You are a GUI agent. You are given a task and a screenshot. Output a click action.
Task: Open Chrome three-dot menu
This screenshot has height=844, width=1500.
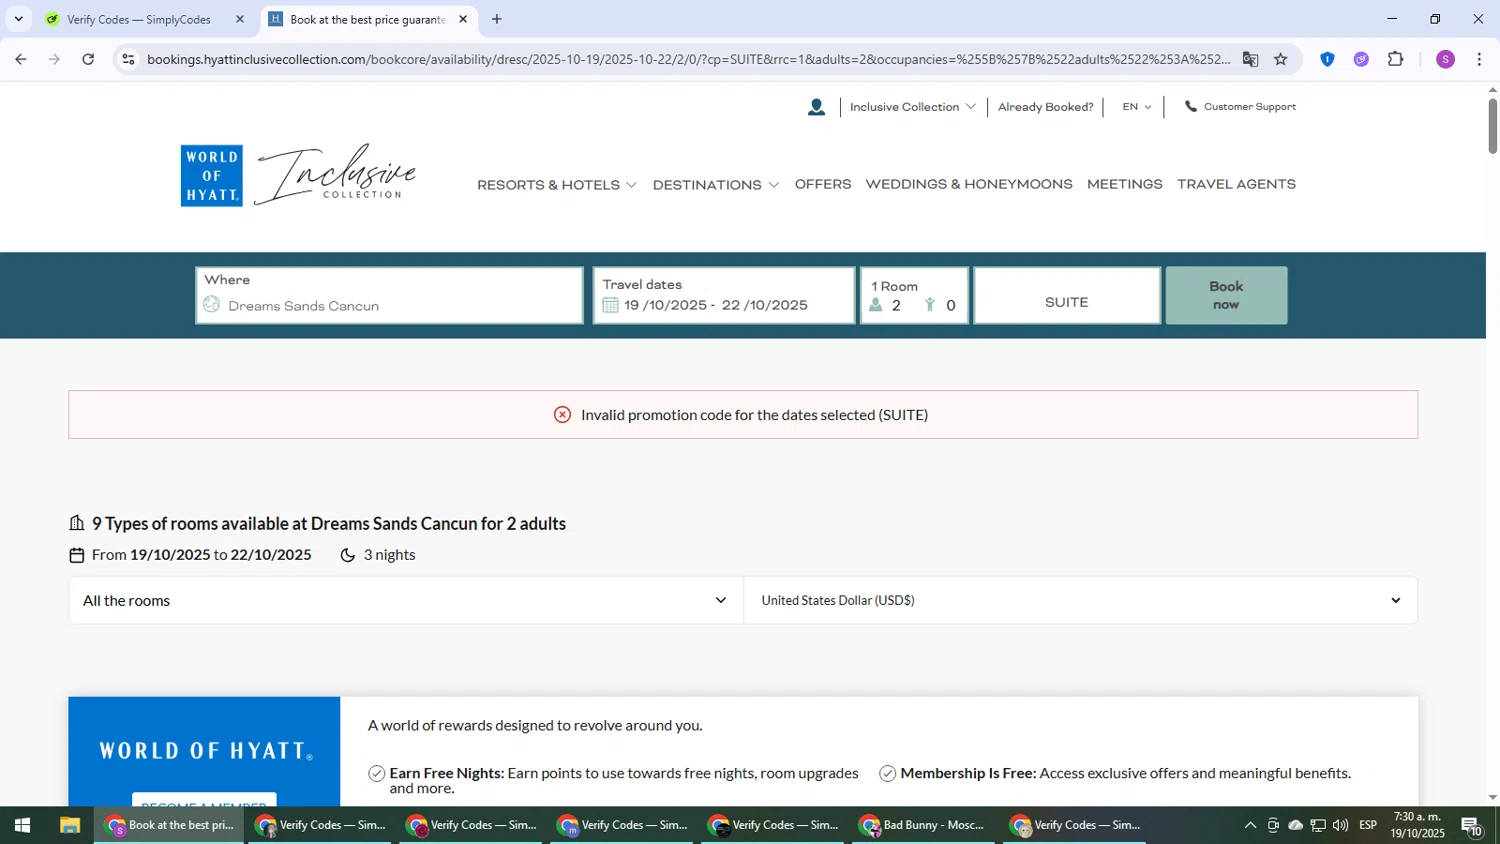point(1479,59)
